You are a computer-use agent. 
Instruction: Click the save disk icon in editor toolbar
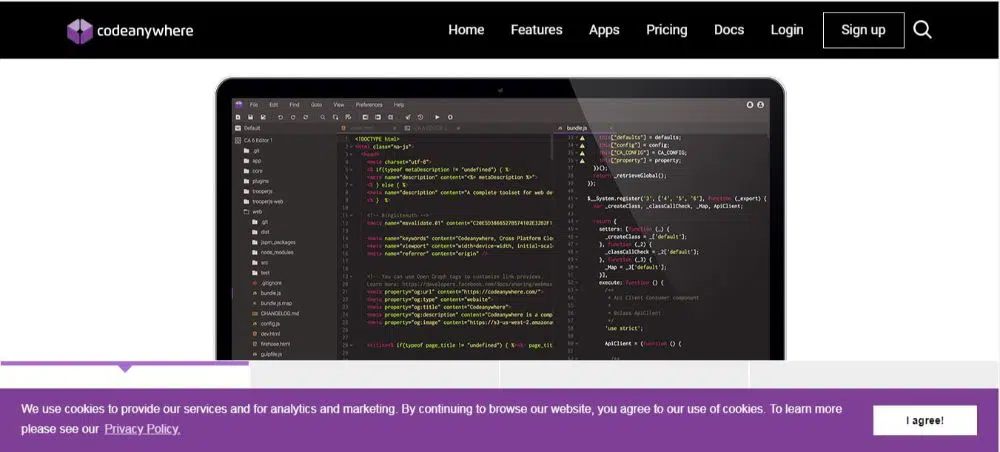(x=250, y=117)
